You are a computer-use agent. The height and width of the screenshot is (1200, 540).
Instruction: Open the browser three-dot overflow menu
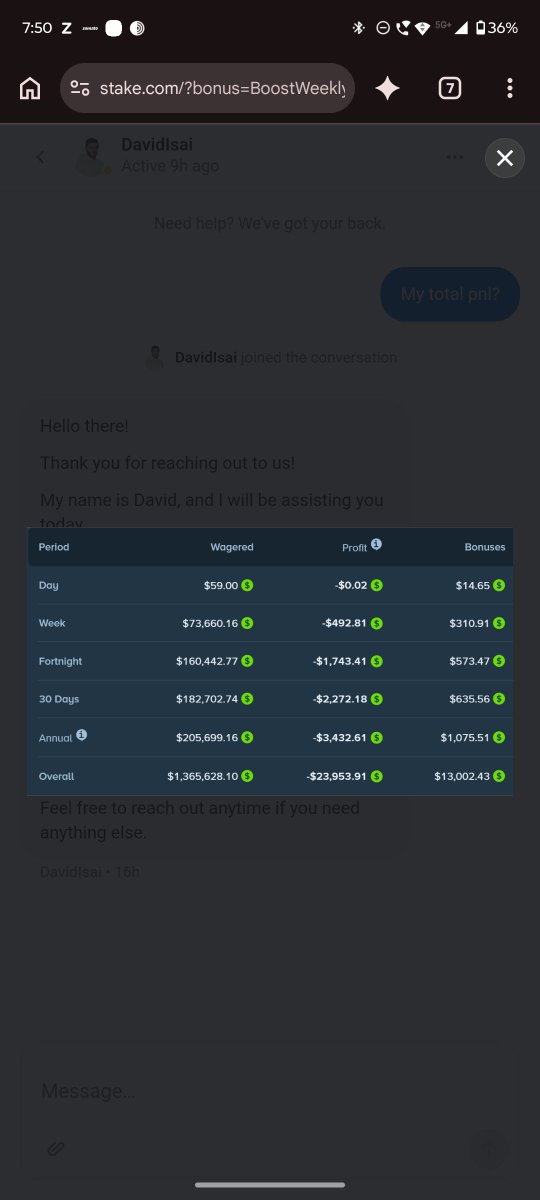510,88
